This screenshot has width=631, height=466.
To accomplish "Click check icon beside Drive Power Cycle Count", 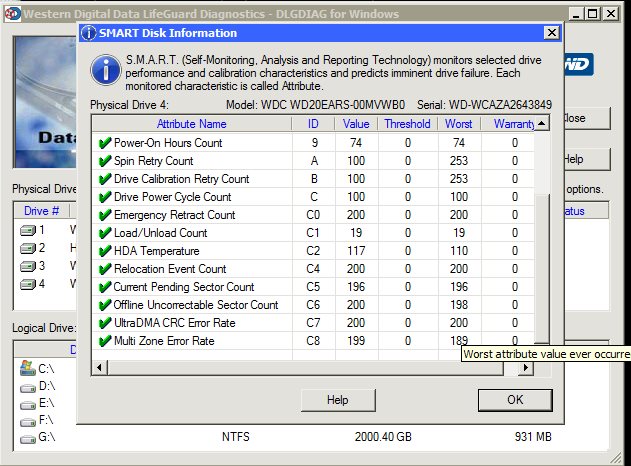I will click(105, 197).
